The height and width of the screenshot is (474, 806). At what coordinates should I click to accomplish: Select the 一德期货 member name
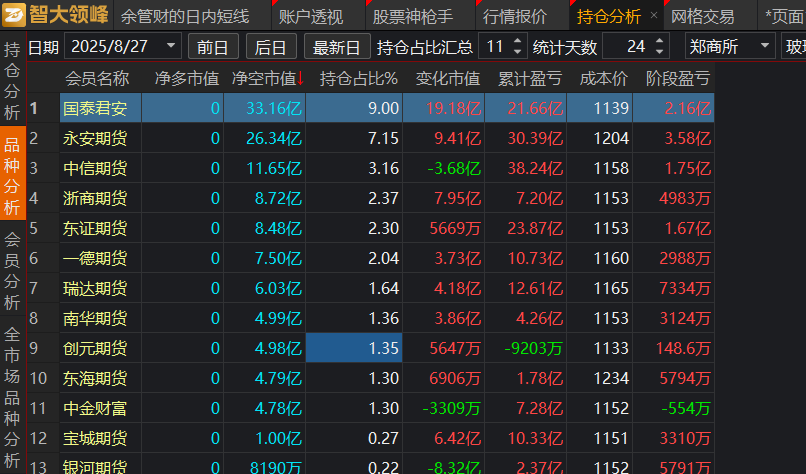95,258
